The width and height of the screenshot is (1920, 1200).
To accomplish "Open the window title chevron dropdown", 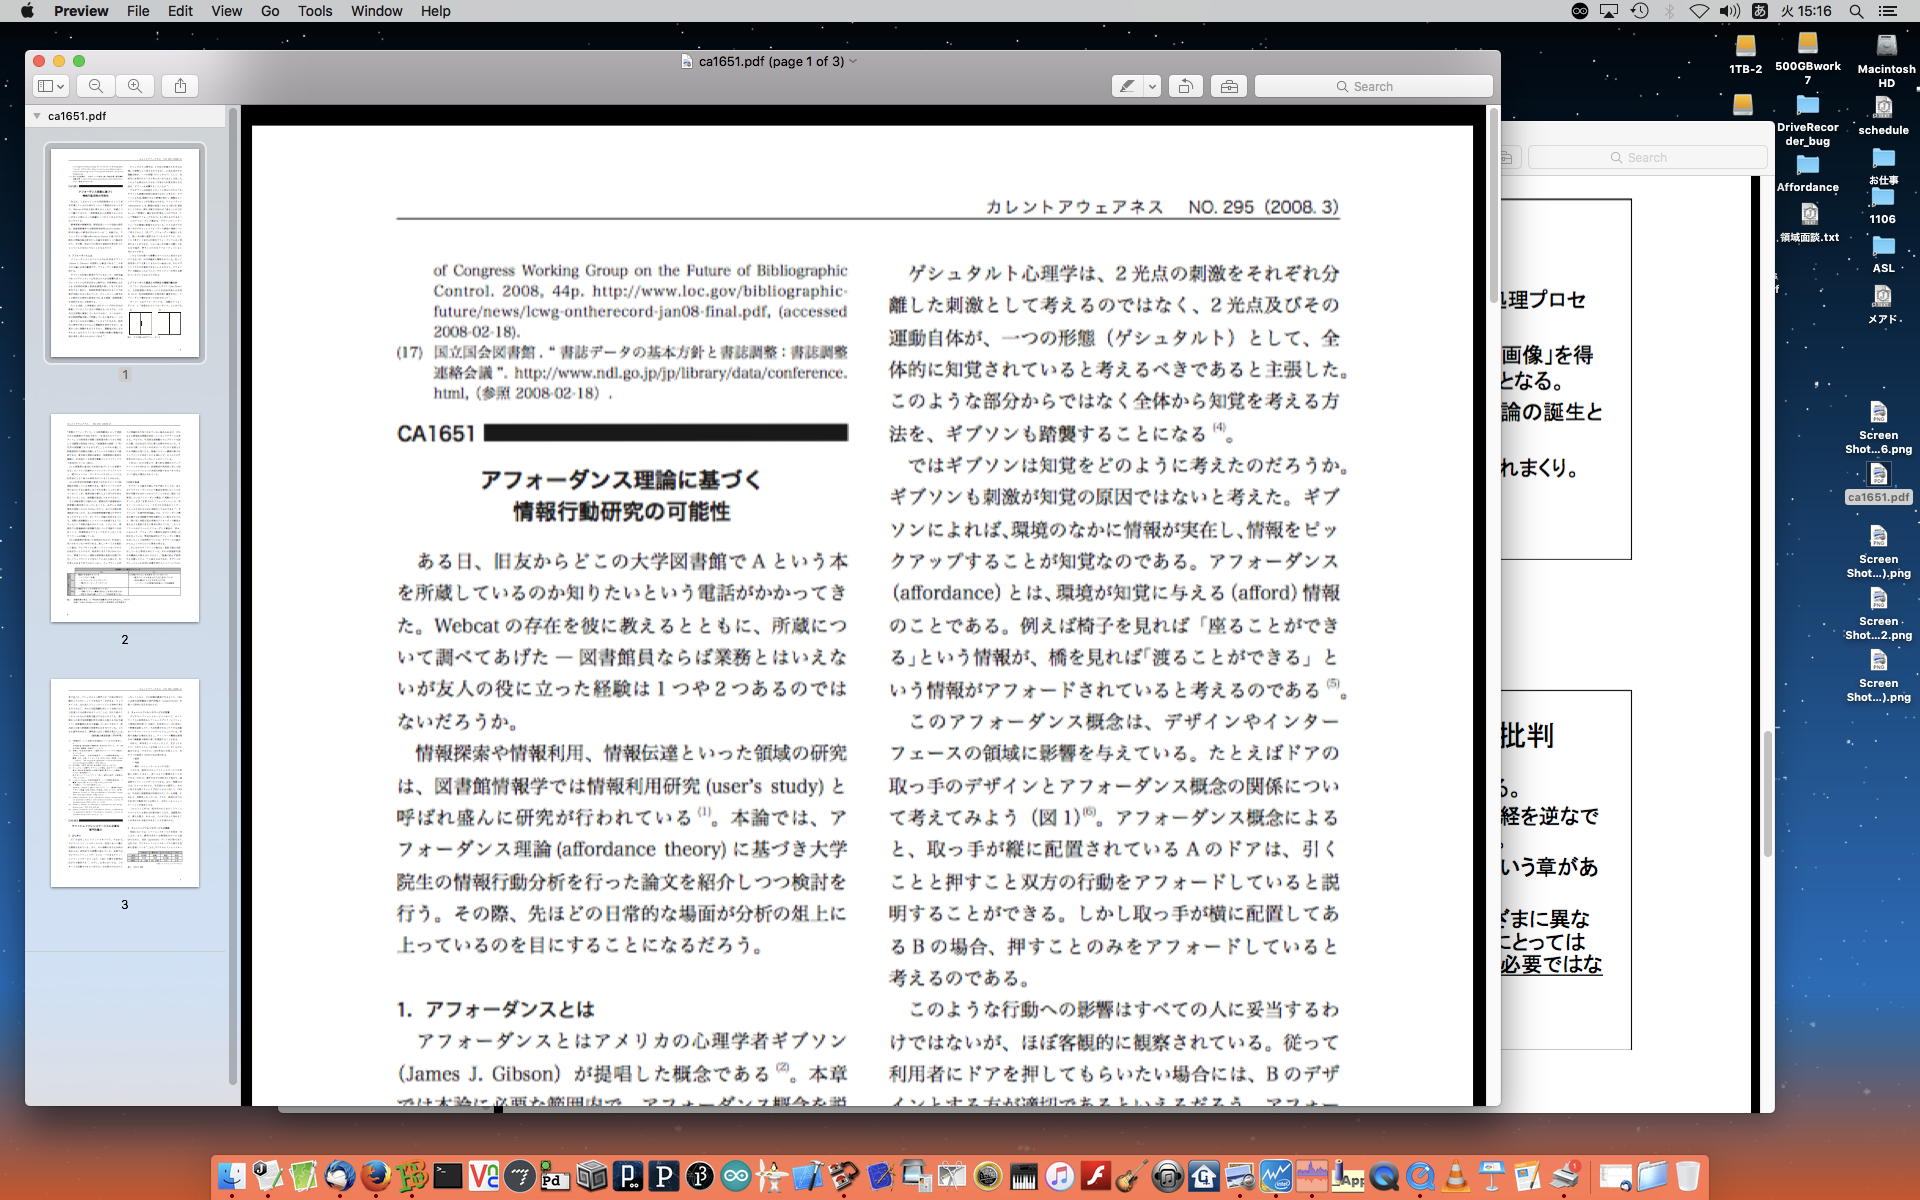I will pyautogui.click(x=853, y=61).
